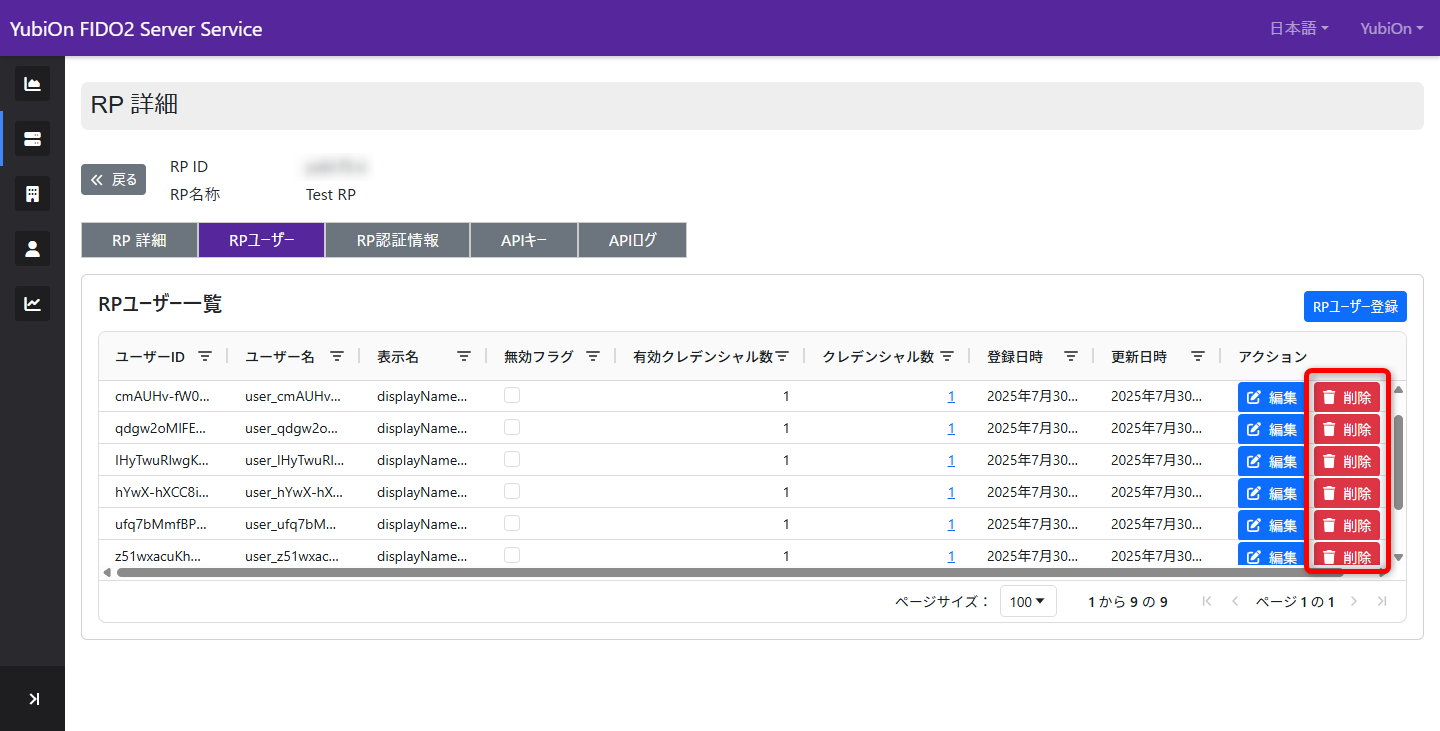
Task: Open credential count link for user z51wxacuKh
Action: 951,556
